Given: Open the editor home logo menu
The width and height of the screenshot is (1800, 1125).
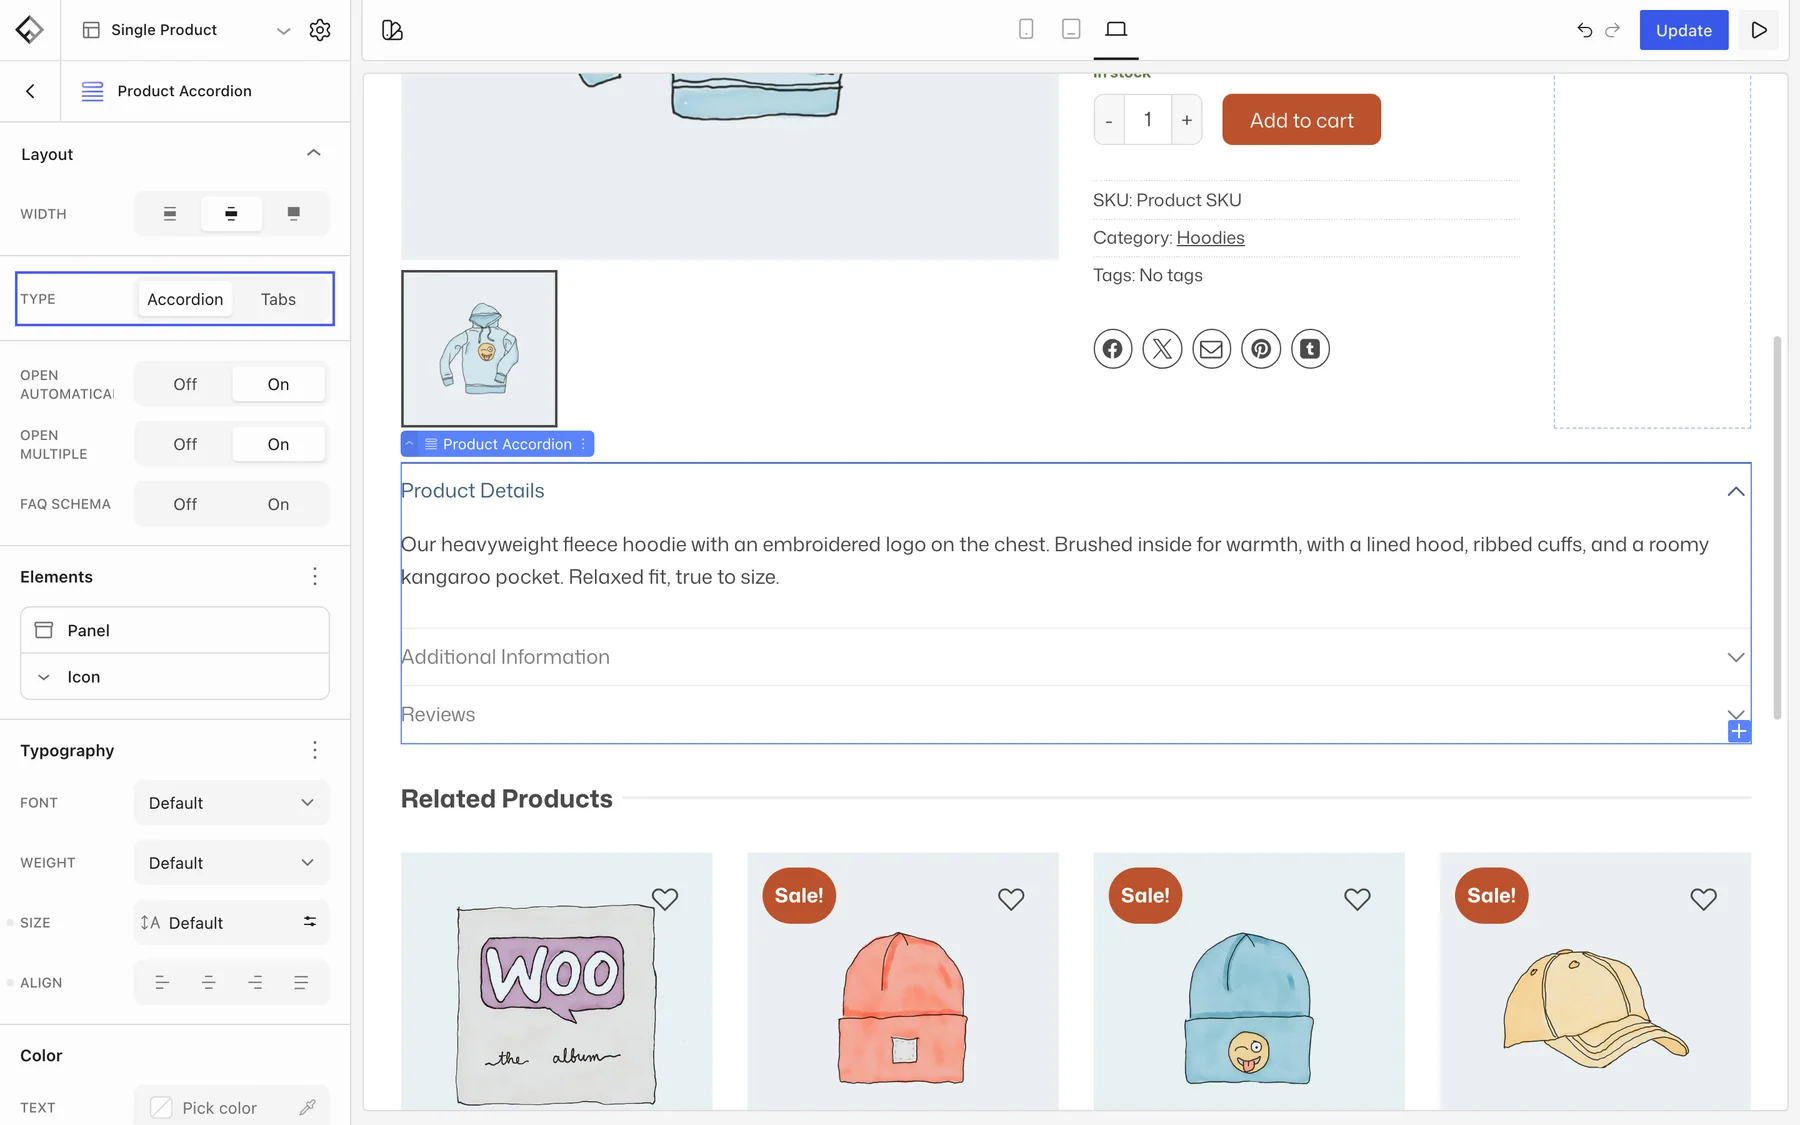Looking at the screenshot, I should click(30, 30).
